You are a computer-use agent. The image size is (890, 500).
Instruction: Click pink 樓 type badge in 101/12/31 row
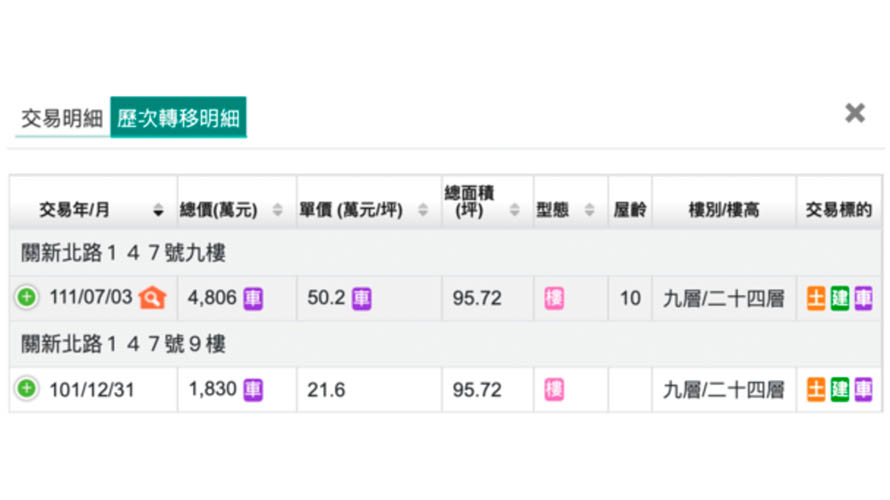(554, 389)
